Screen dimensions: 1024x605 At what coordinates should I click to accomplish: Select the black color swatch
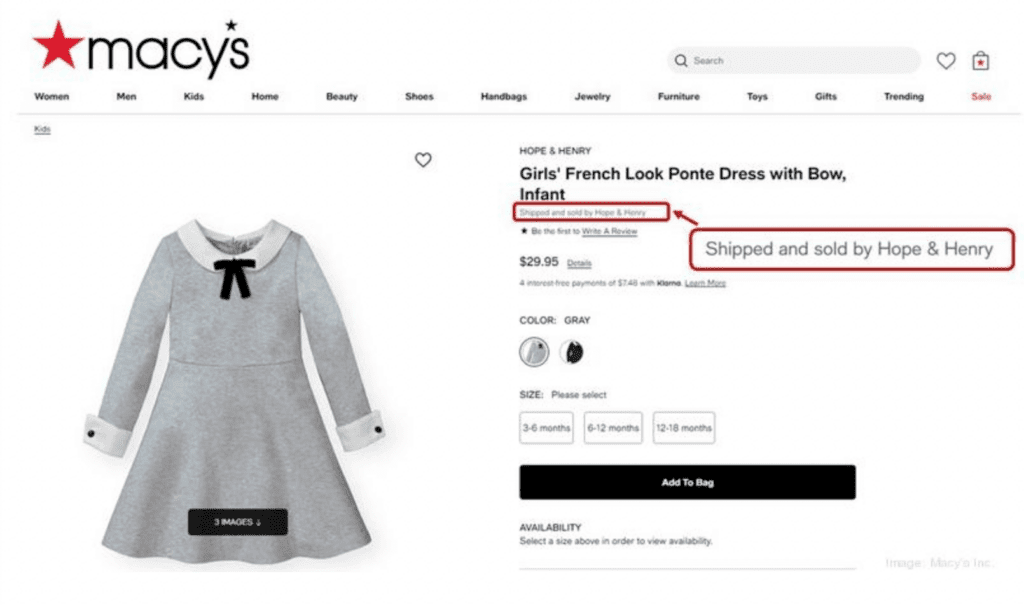(572, 352)
